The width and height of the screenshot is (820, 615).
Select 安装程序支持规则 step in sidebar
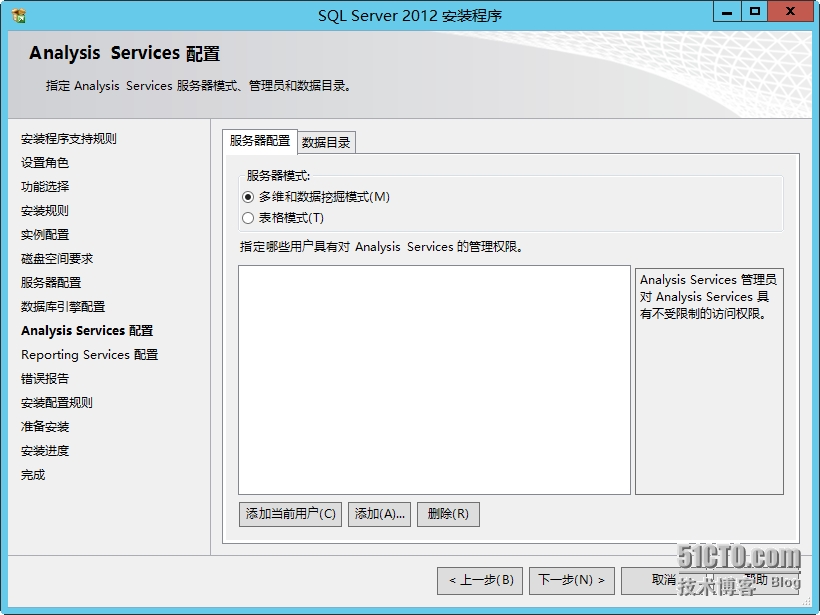69,139
